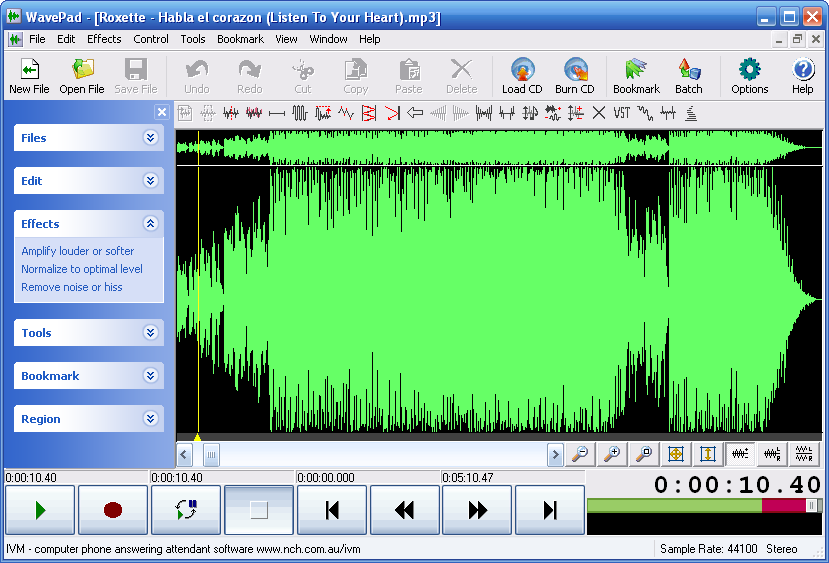
Task: Click the stacked bars icon at toolbar end
Action: [690, 113]
